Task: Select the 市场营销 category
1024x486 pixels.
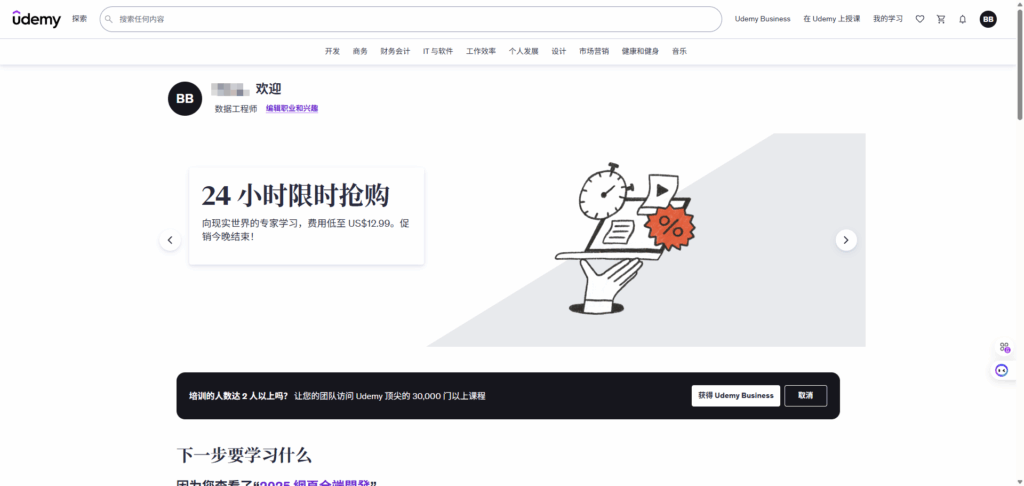Action: point(594,51)
